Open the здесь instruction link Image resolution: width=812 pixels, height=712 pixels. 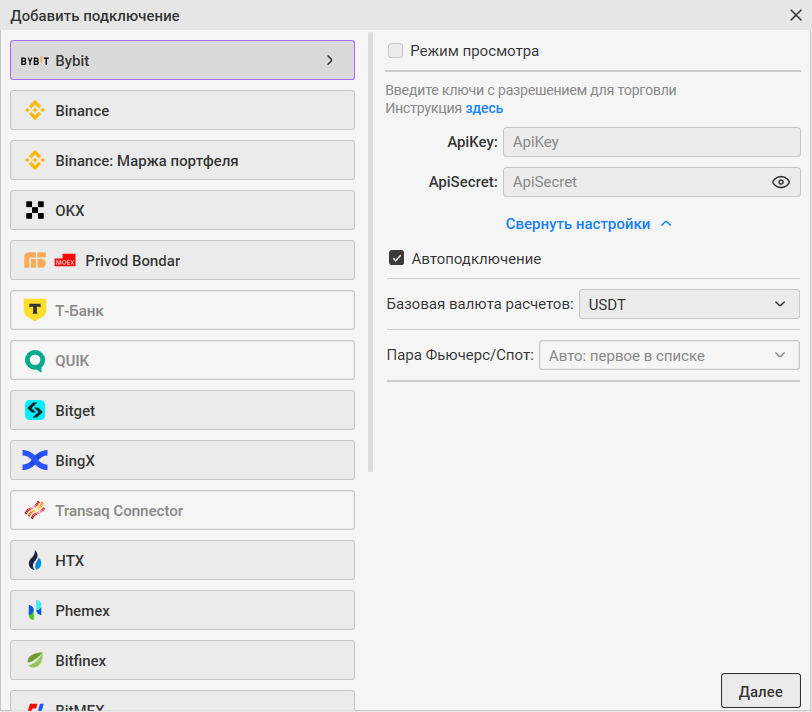[484, 108]
